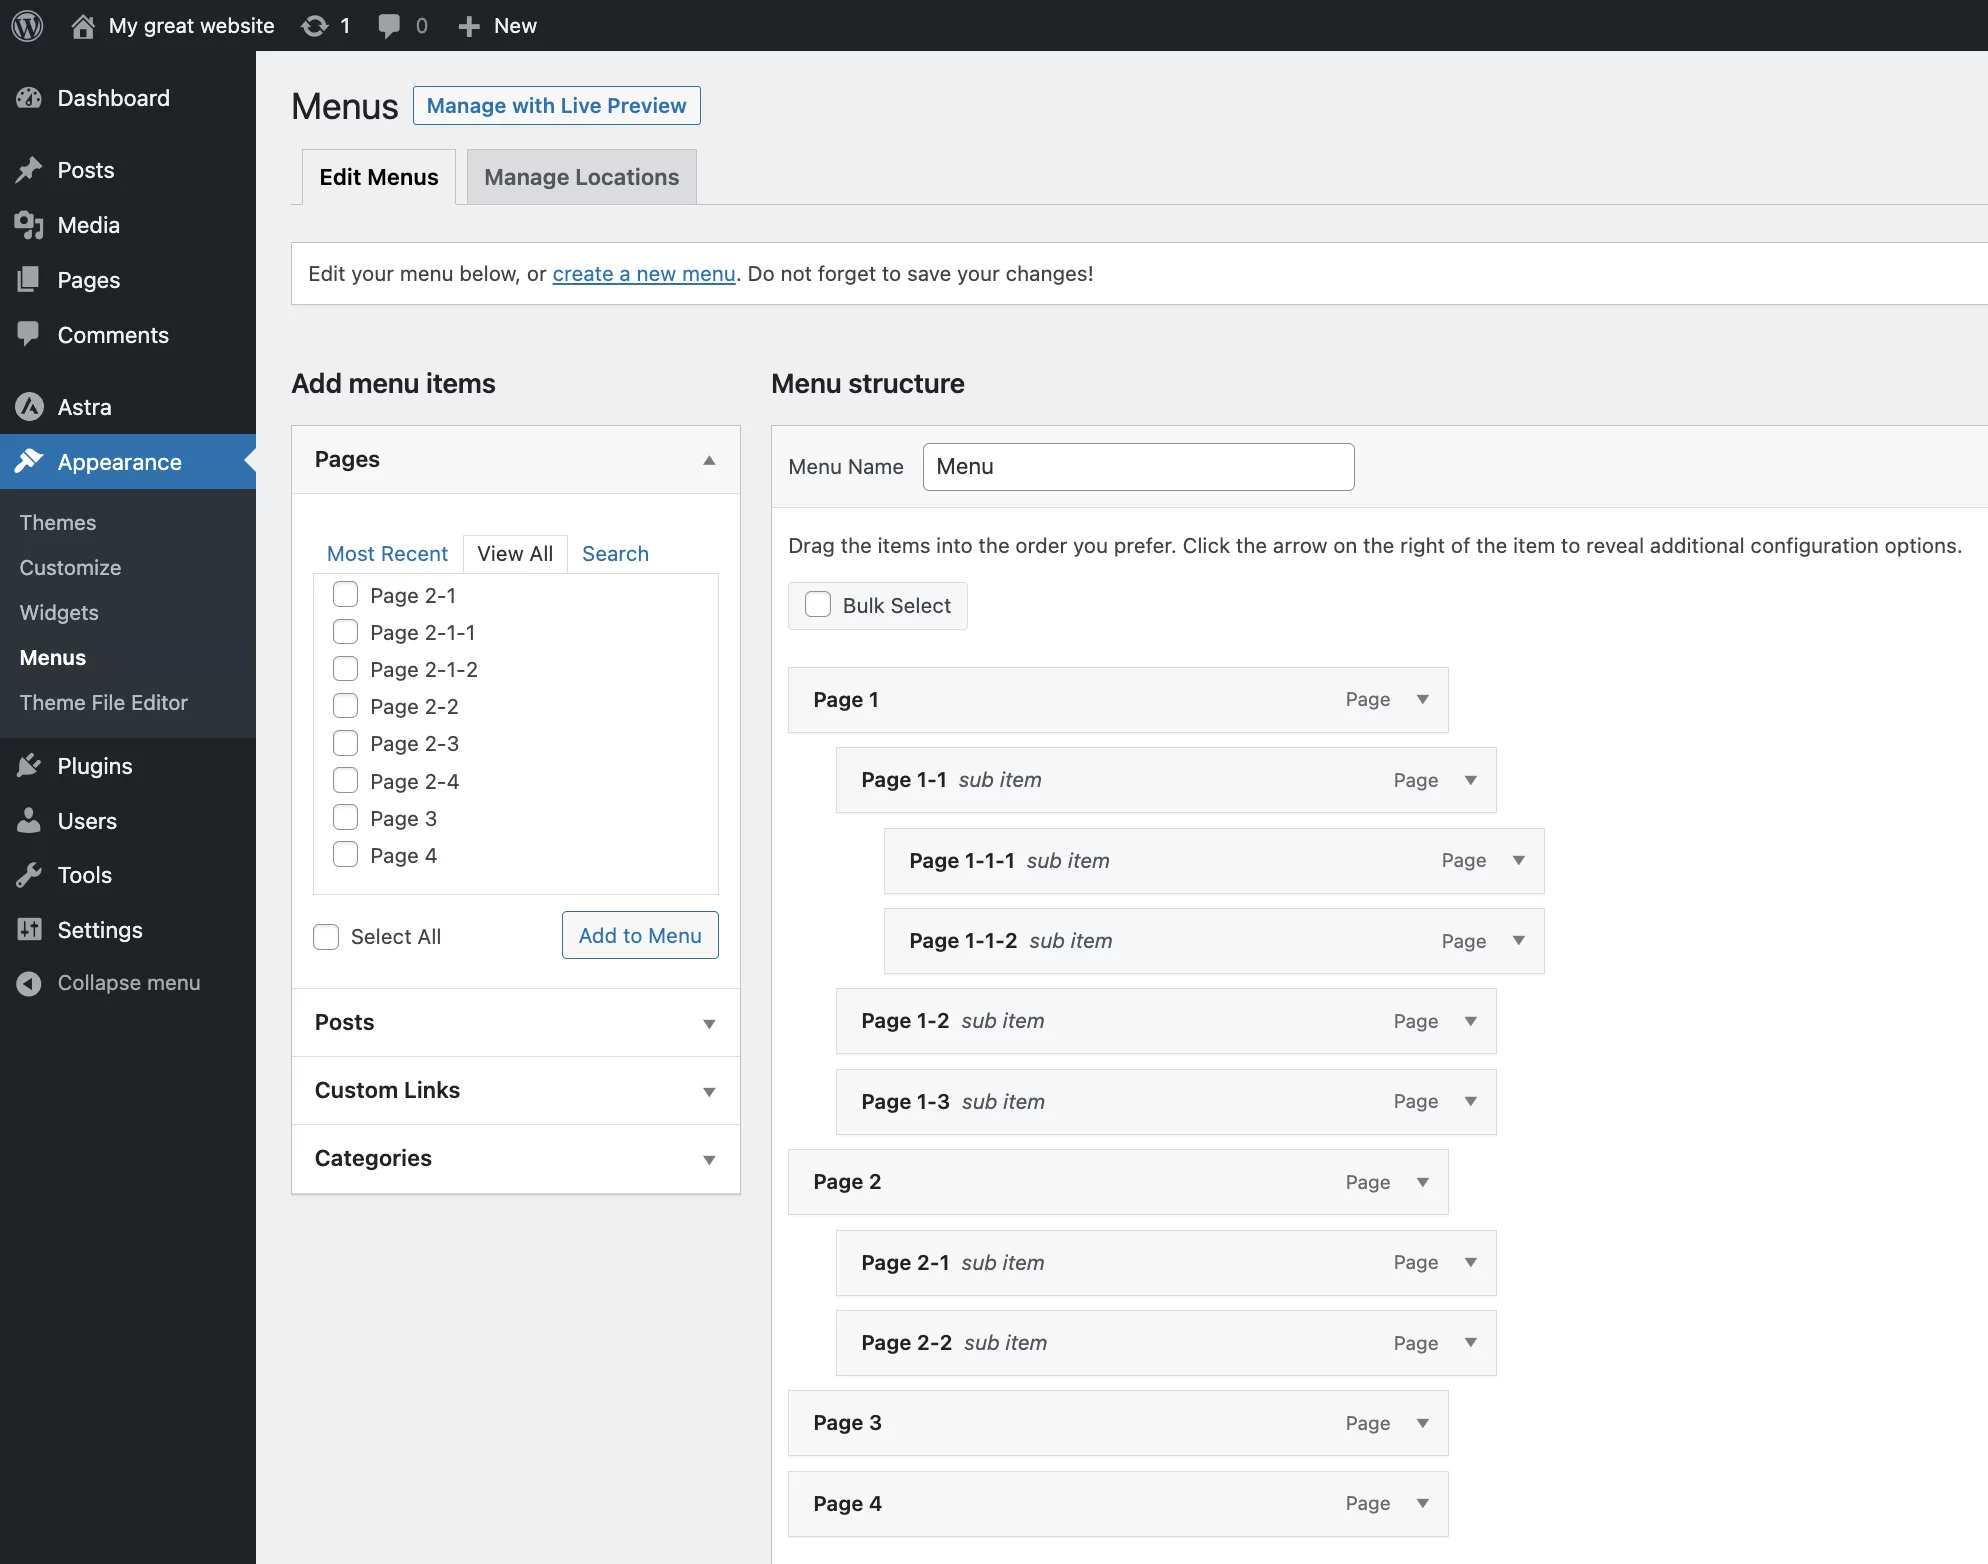Expand the Posts section
This screenshot has height=1564, width=1988.
click(515, 1020)
